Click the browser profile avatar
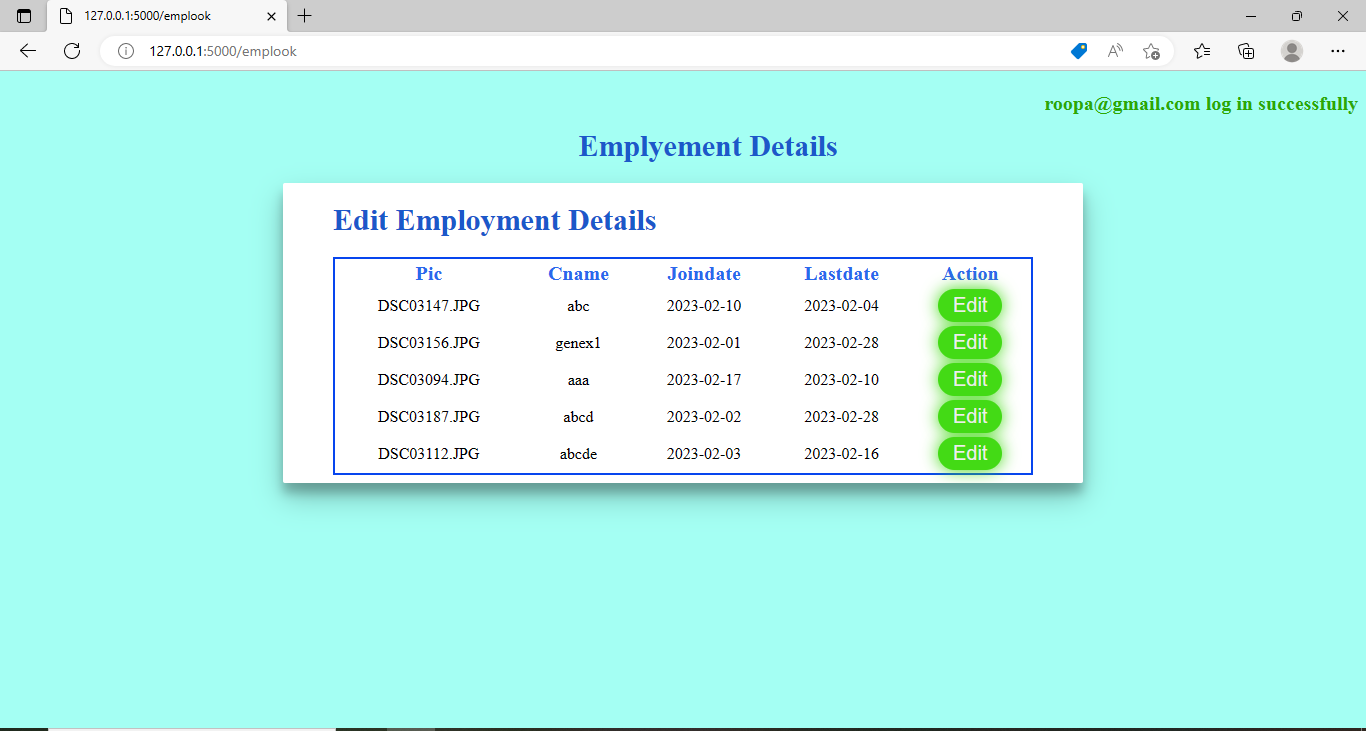The width and height of the screenshot is (1366, 731). pyautogui.click(x=1291, y=51)
